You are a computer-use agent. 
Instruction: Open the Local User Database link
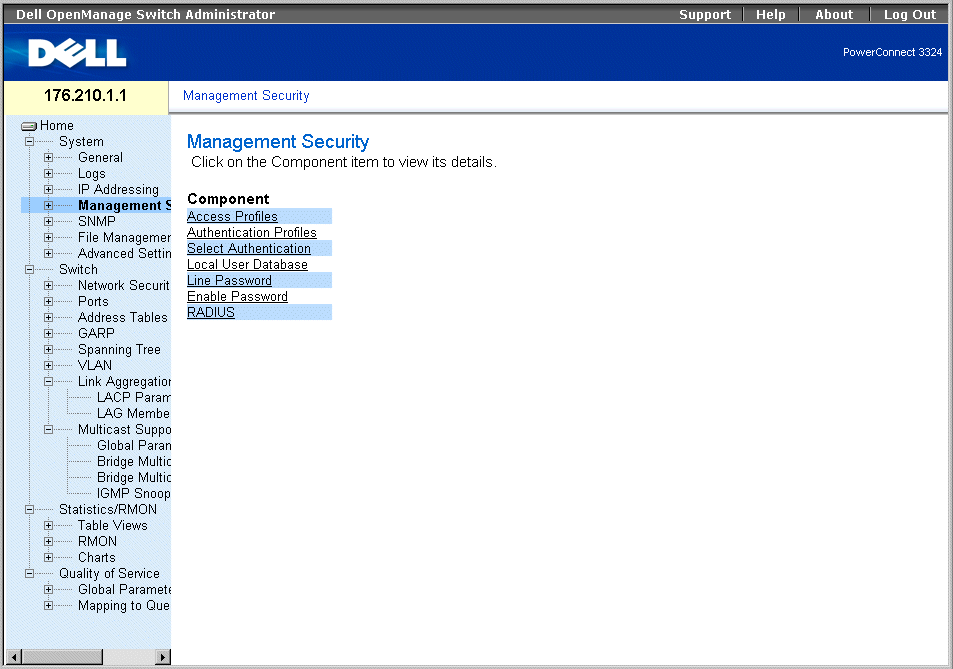point(247,265)
